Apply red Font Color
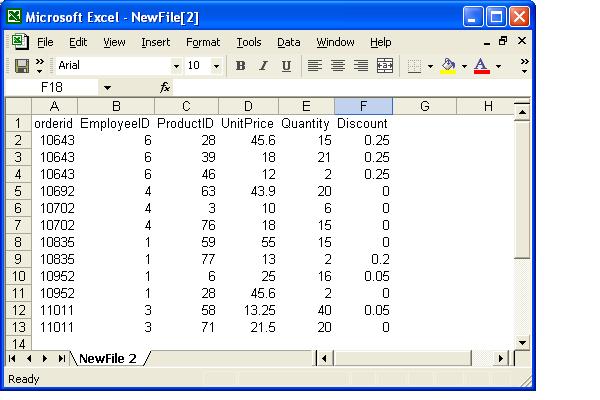This screenshot has height=400, width=600. pos(481,66)
